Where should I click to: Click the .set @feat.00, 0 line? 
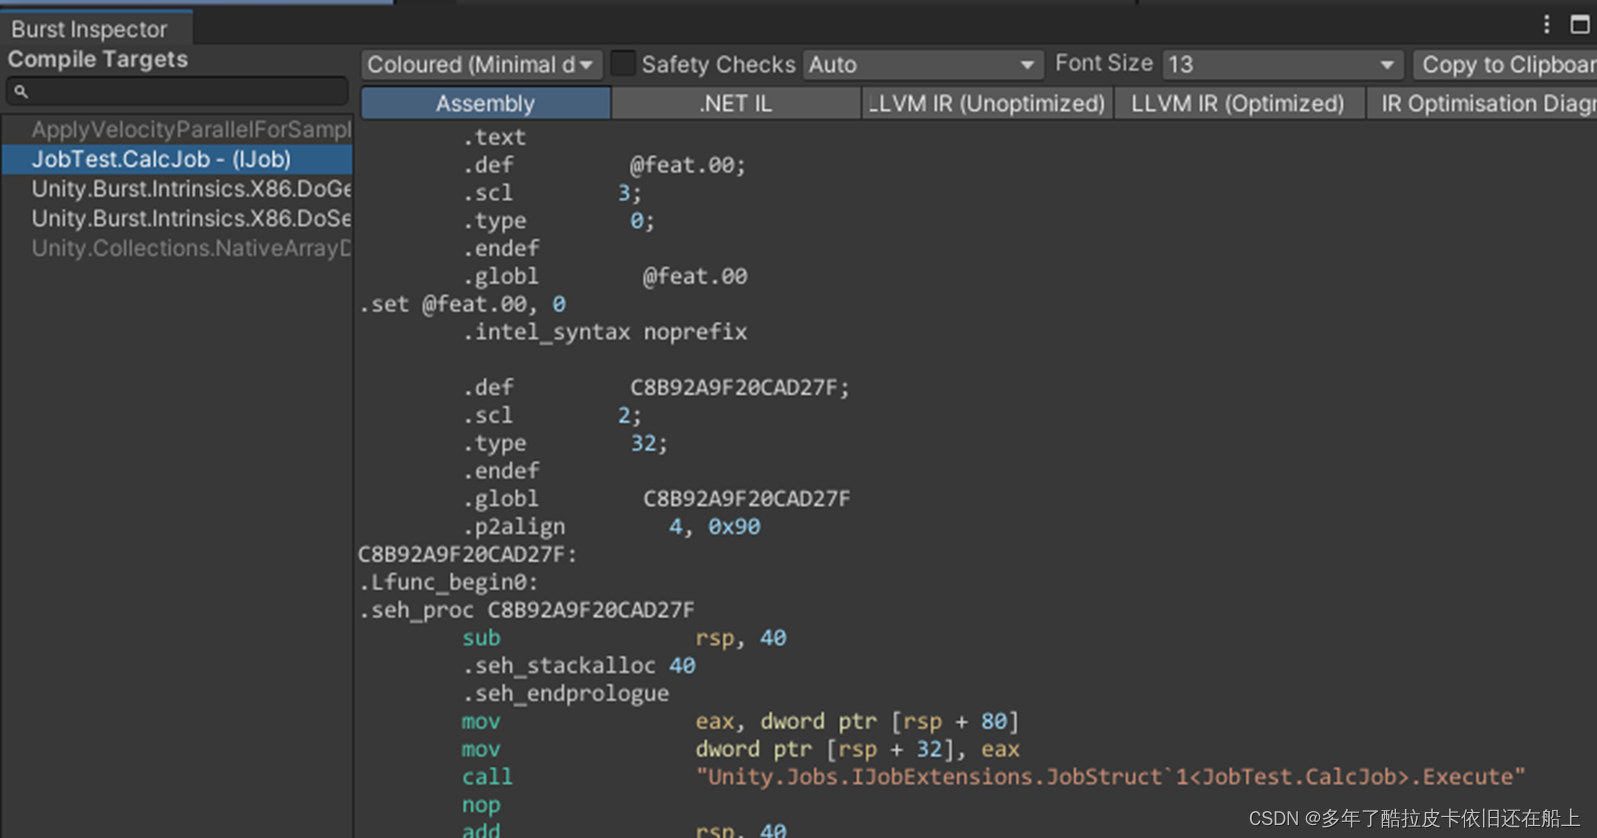pos(463,304)
